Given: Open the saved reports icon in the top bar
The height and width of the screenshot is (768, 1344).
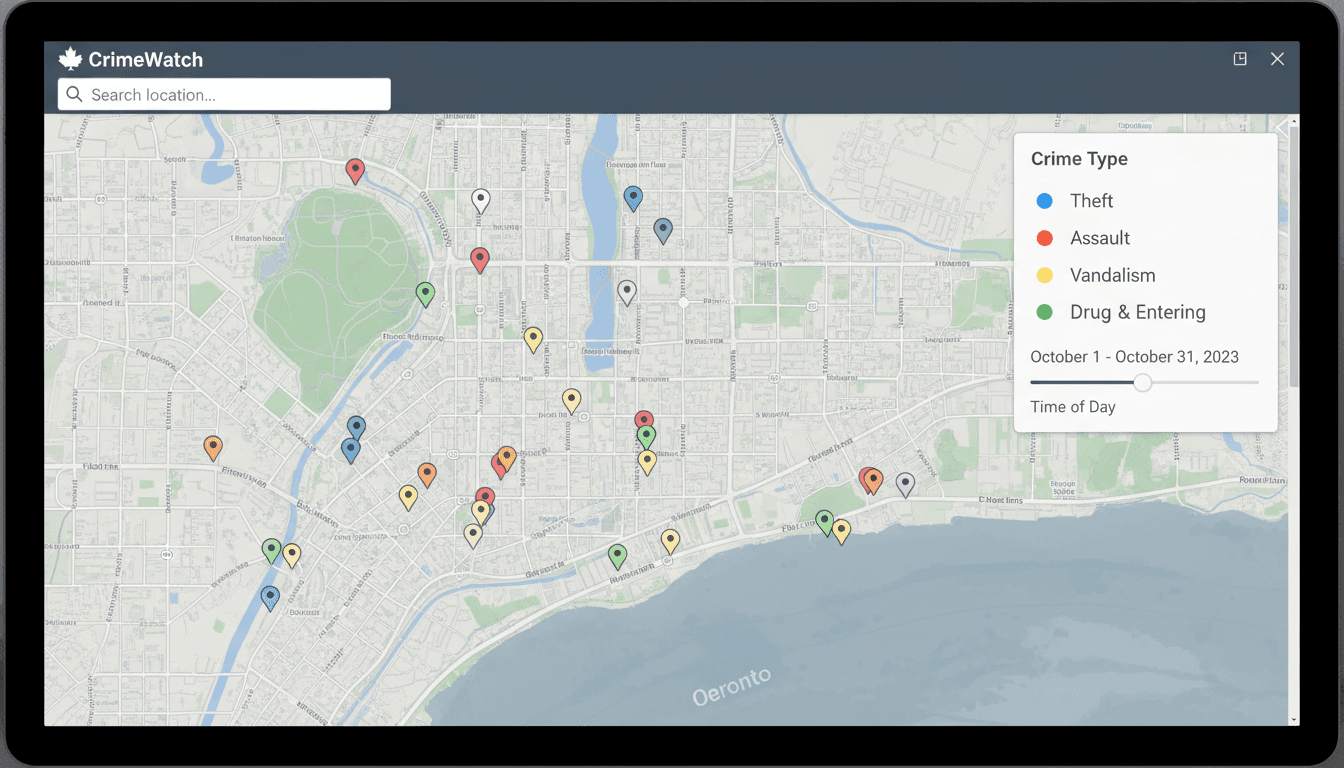Looking at the screenshot, I should click(1240, 59).
